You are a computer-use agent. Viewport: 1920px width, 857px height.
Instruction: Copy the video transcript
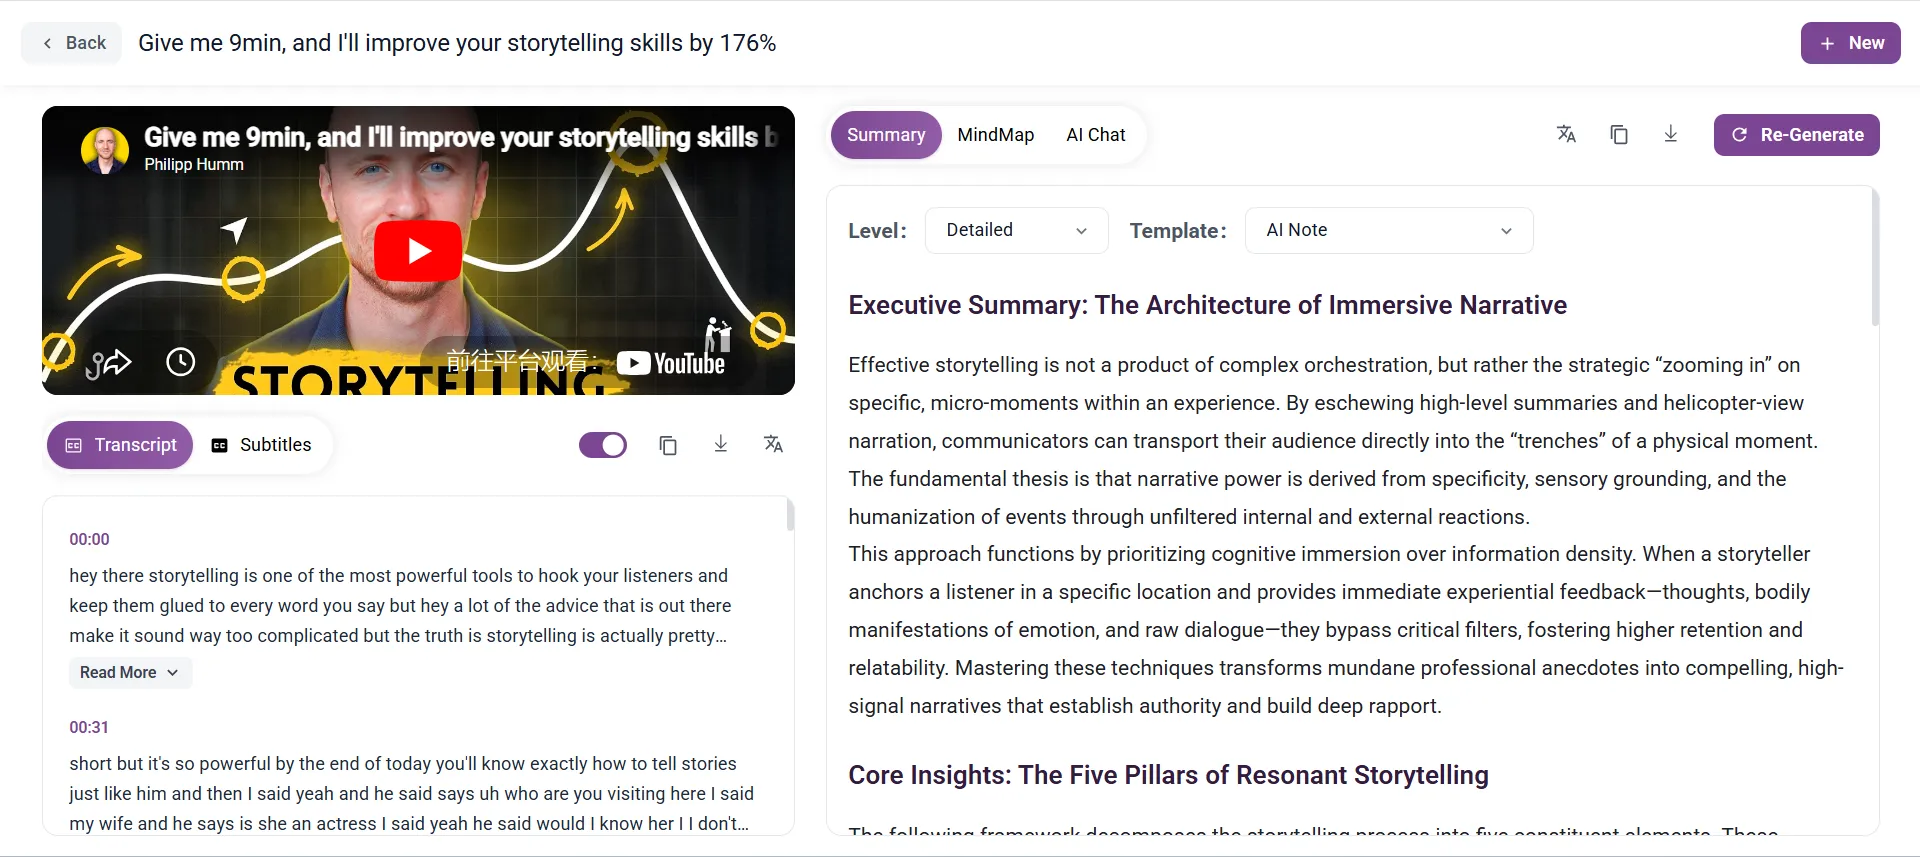coord(668,444)
